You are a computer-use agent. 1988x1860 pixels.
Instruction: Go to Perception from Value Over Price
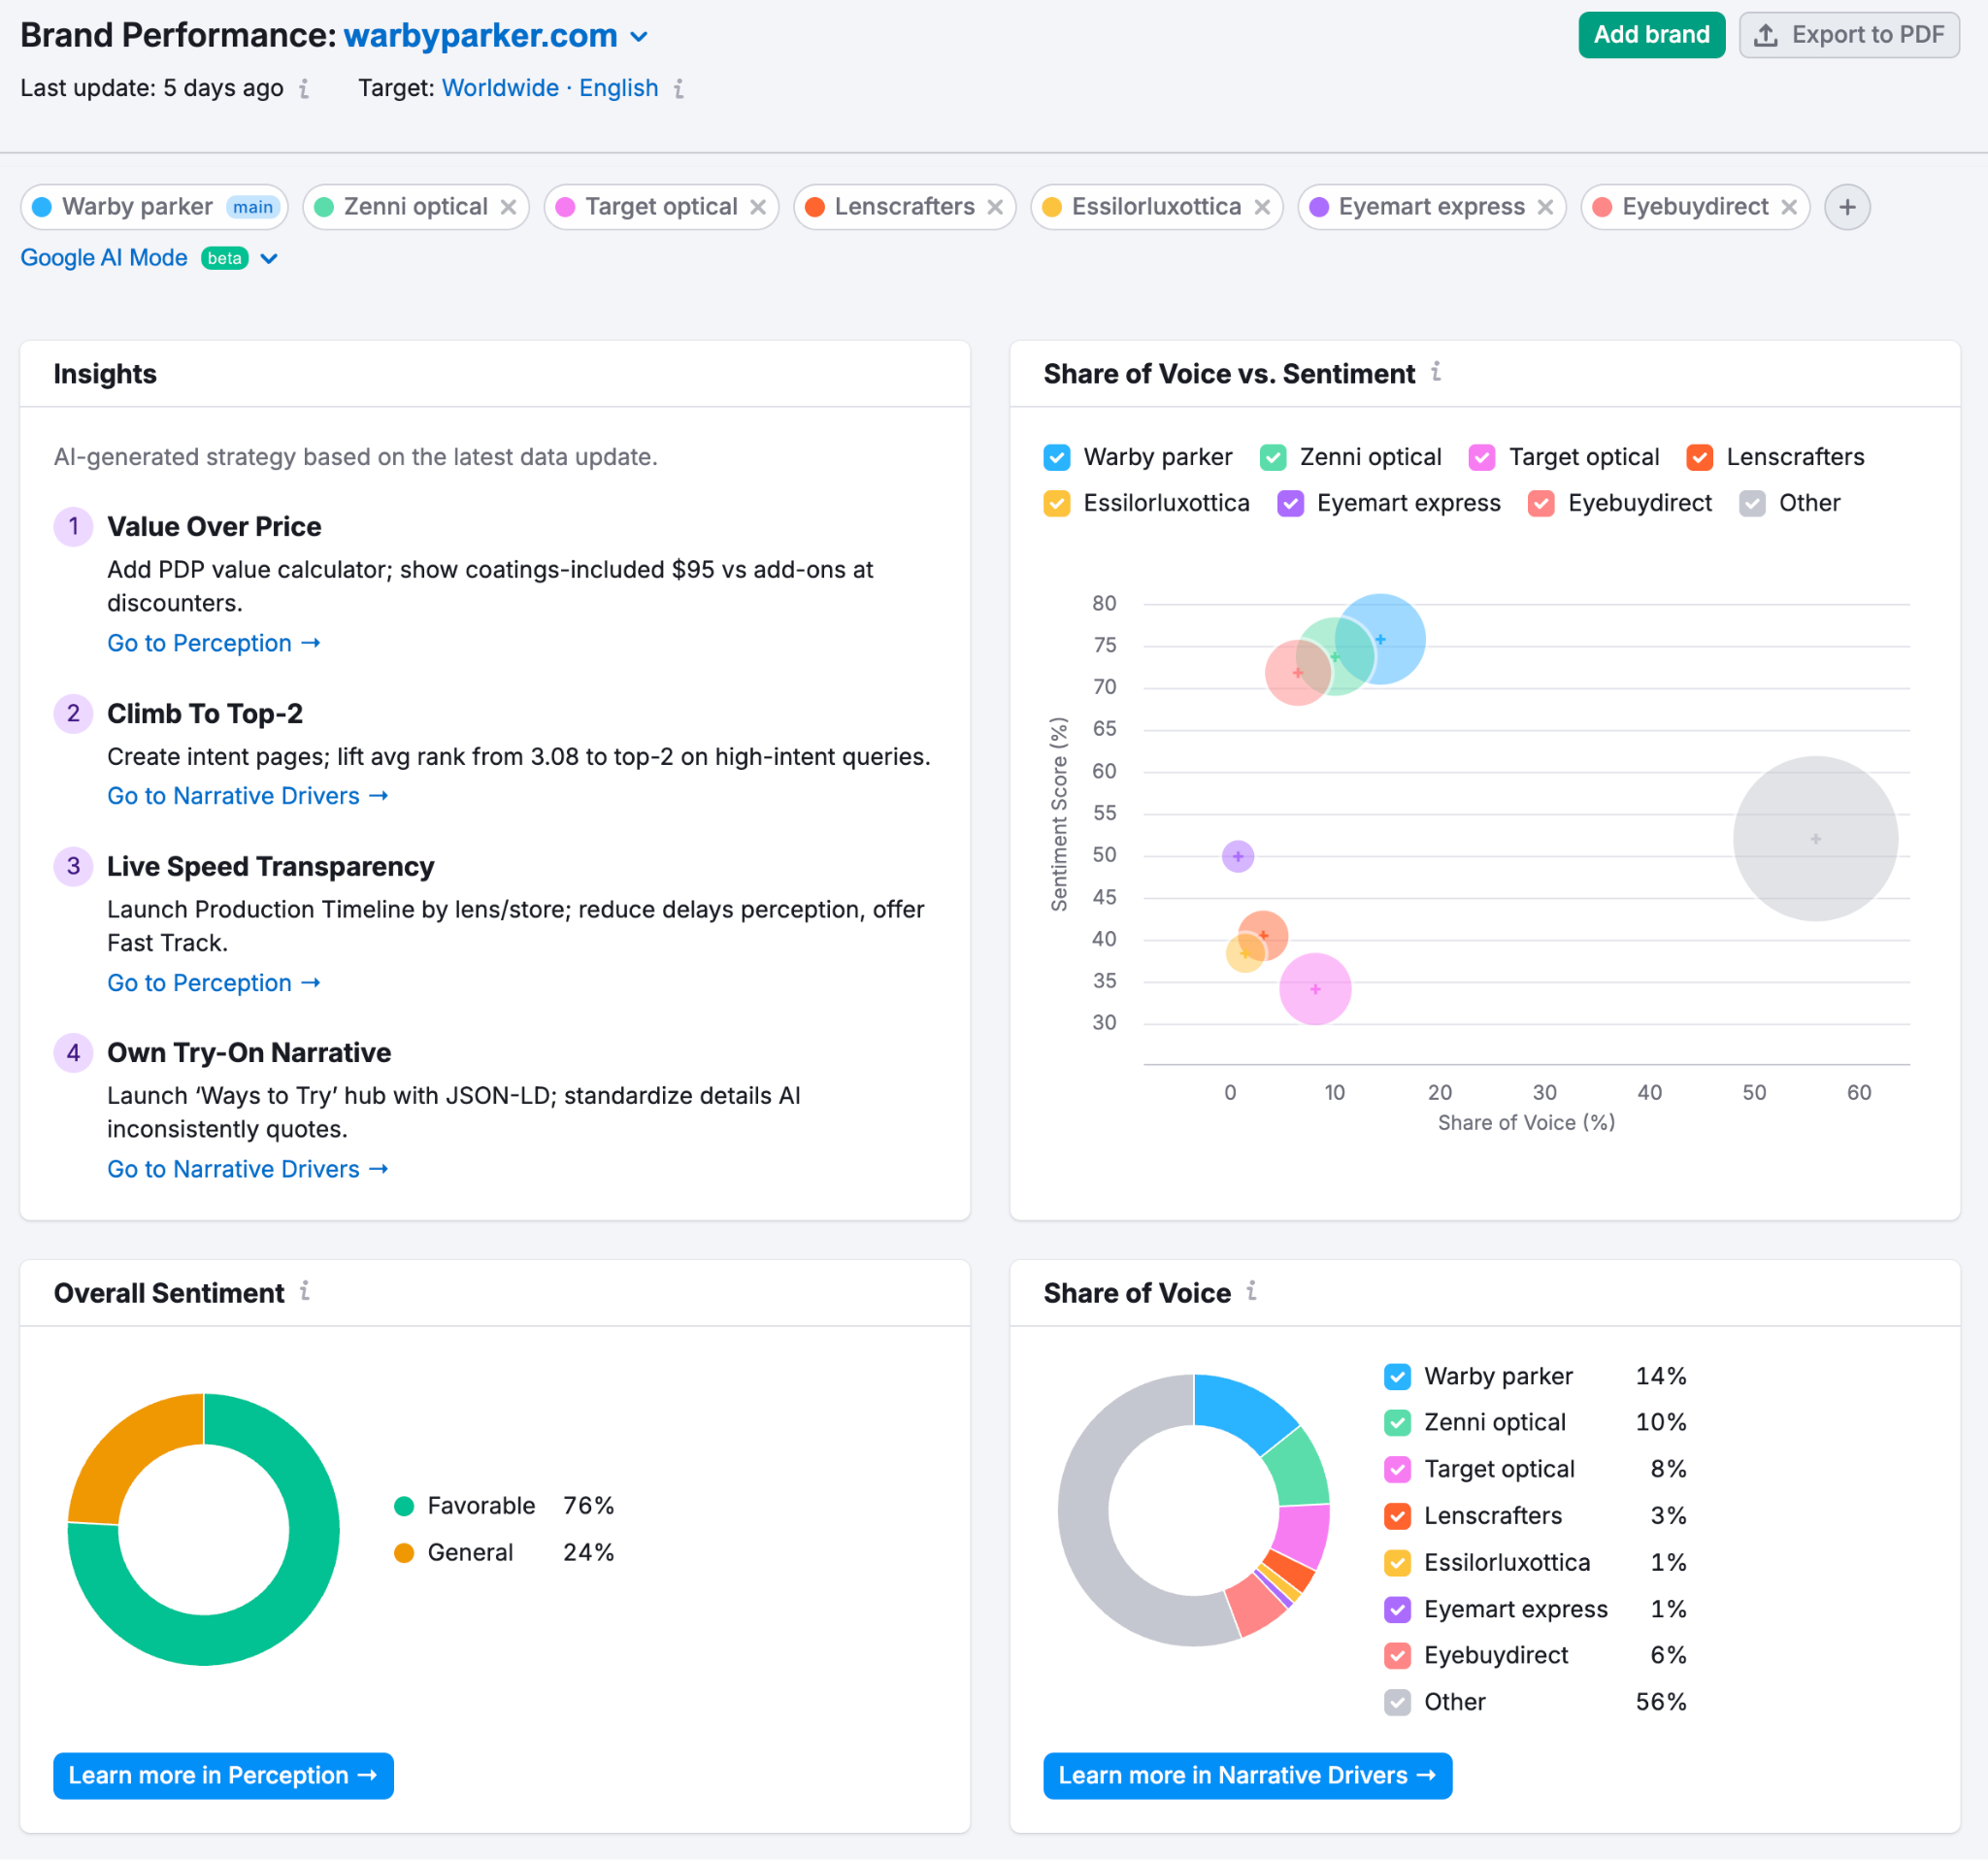pos(213,643)
